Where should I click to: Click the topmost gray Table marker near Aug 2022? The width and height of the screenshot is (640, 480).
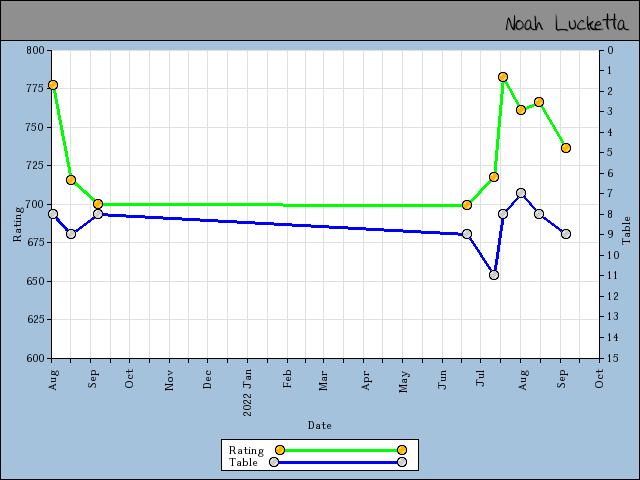521,193
